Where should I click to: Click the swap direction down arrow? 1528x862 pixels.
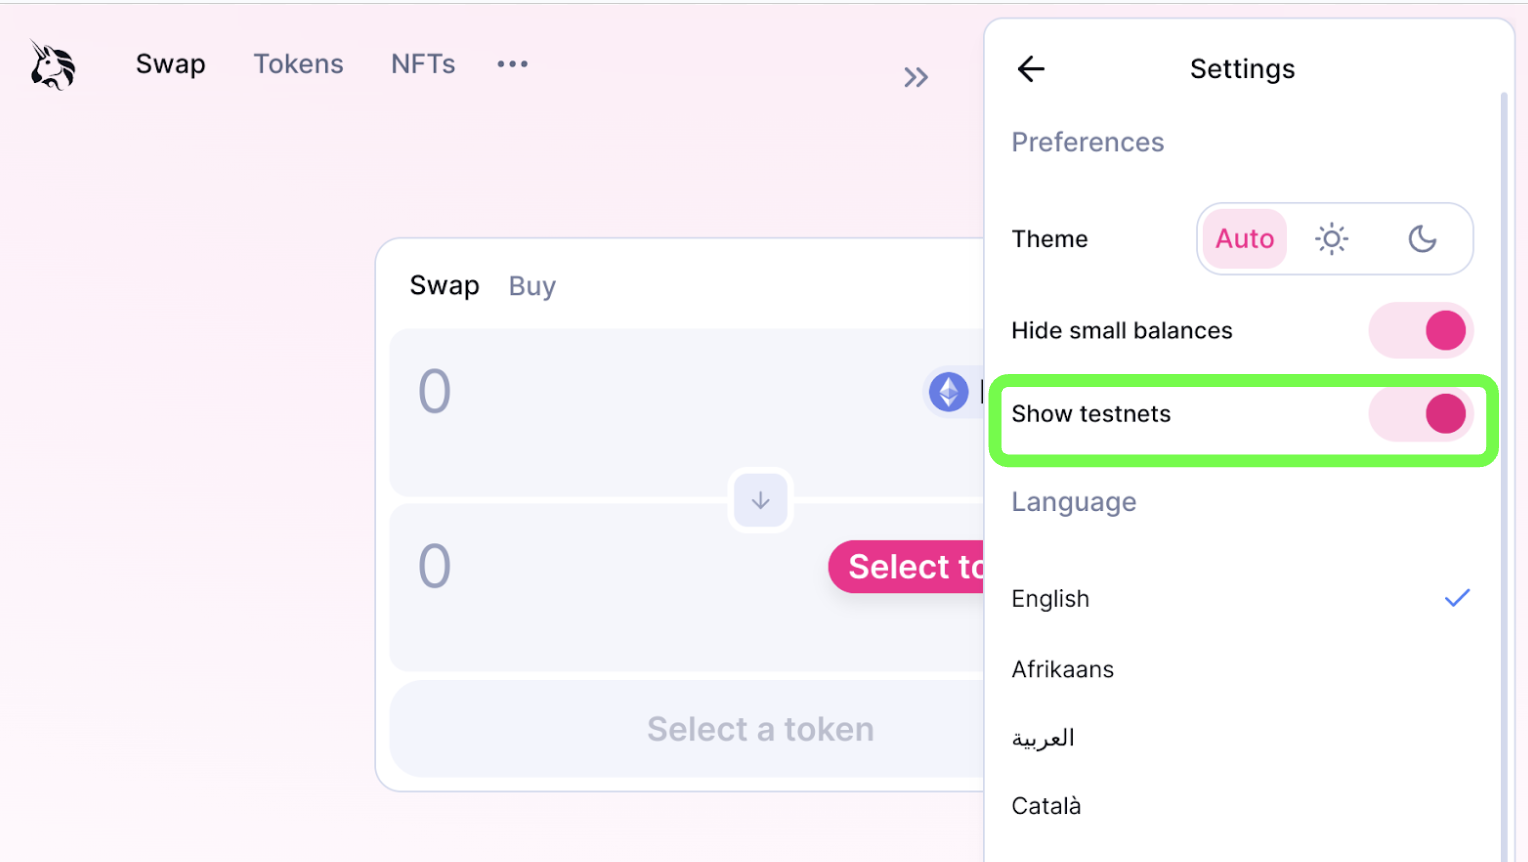click(x=760, y=500)
